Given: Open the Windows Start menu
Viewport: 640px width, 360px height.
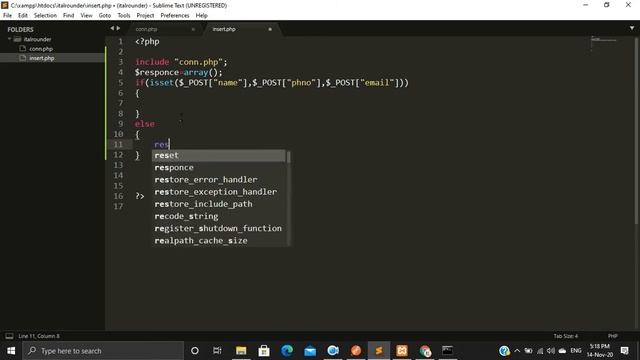Looking at the screenshot, I should coord(11,351).
